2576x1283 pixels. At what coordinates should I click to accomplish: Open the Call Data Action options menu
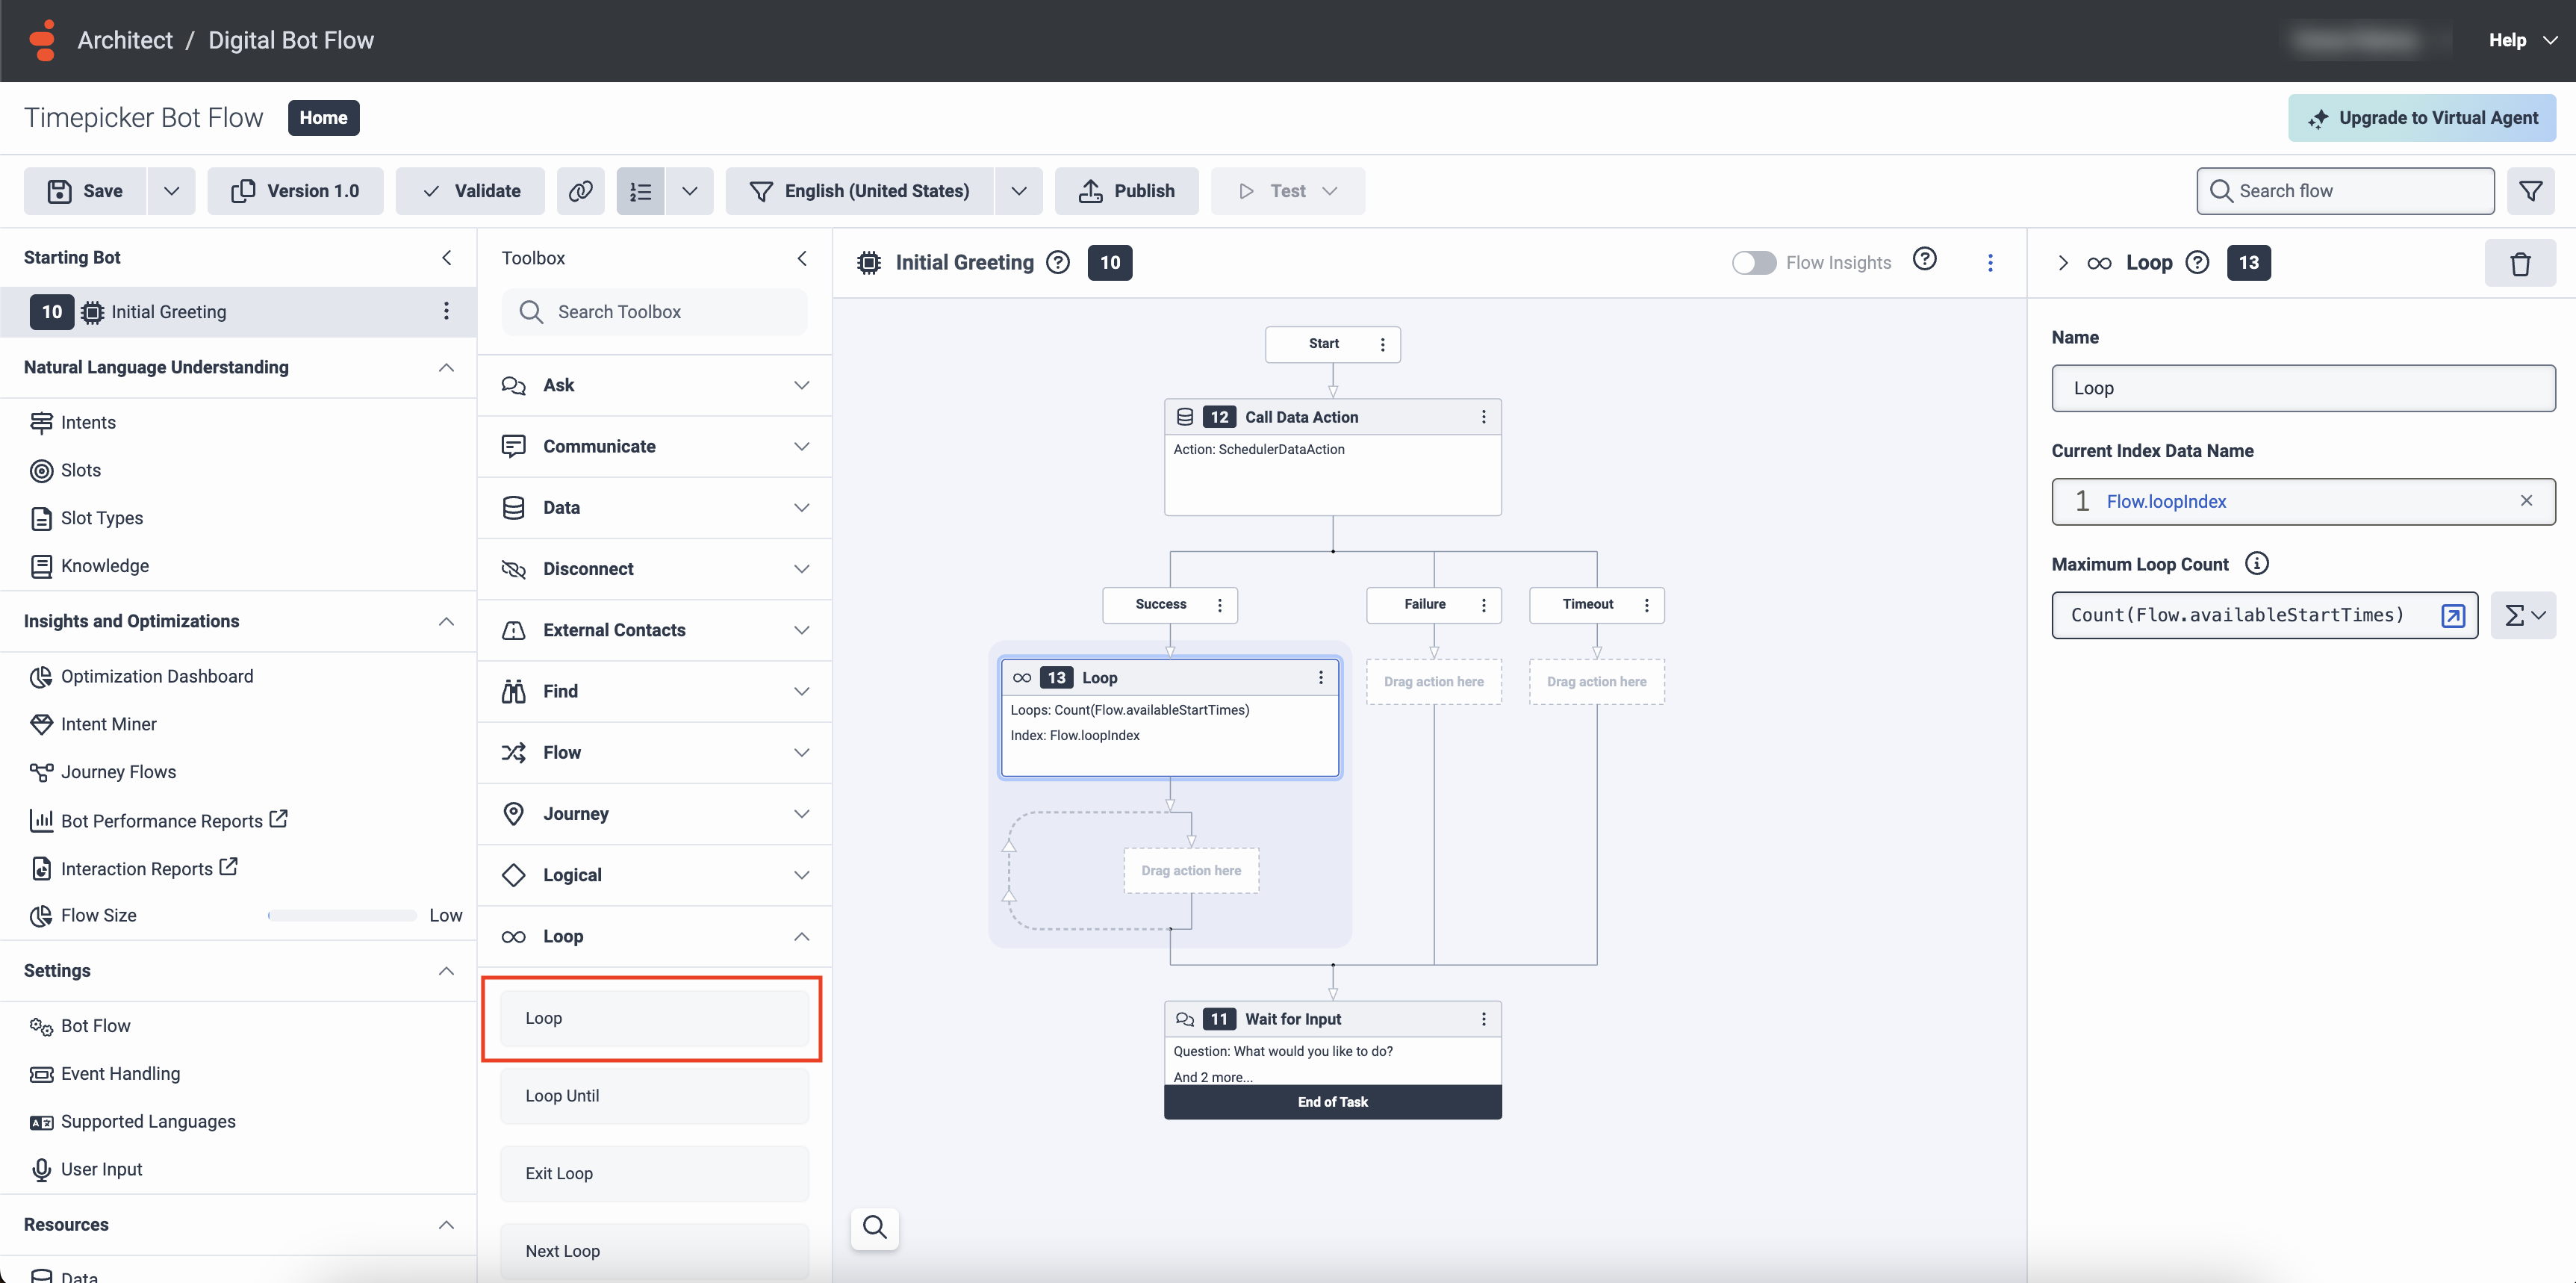pyautogui.click(x=1483, y=417)
